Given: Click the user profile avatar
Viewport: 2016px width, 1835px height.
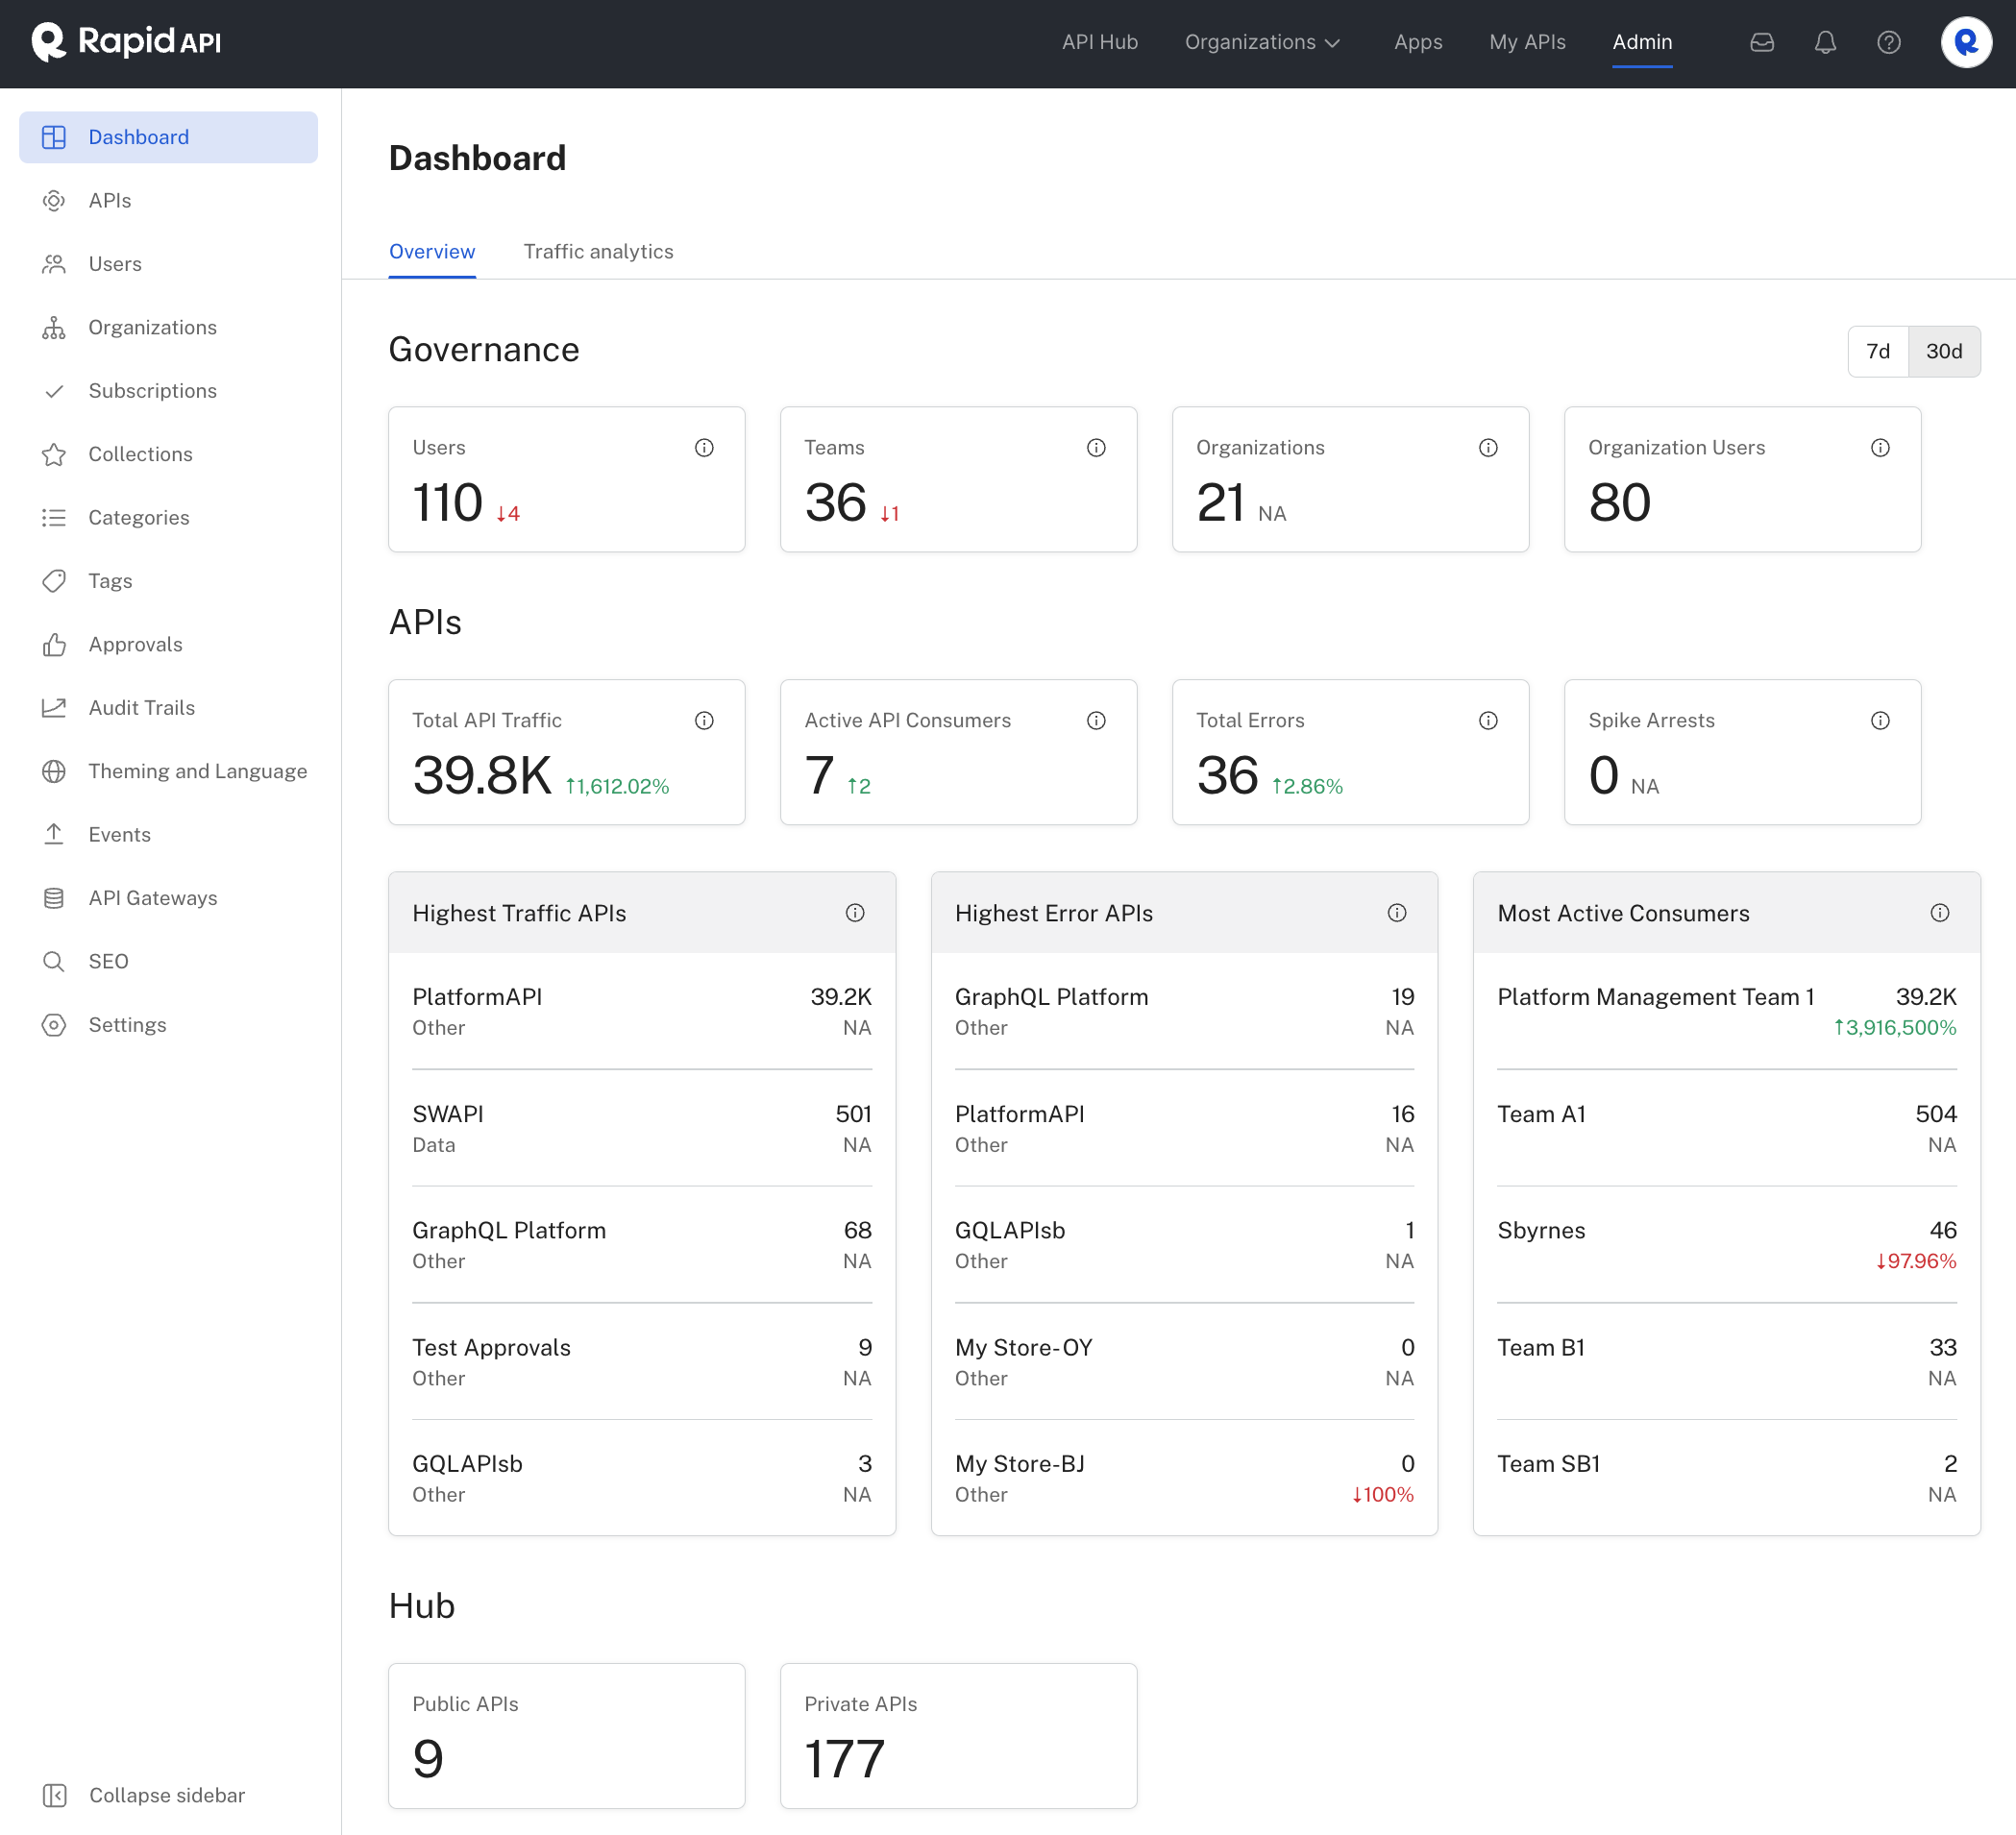Looking at the screenshot, I should click(x=1965, y=42).
